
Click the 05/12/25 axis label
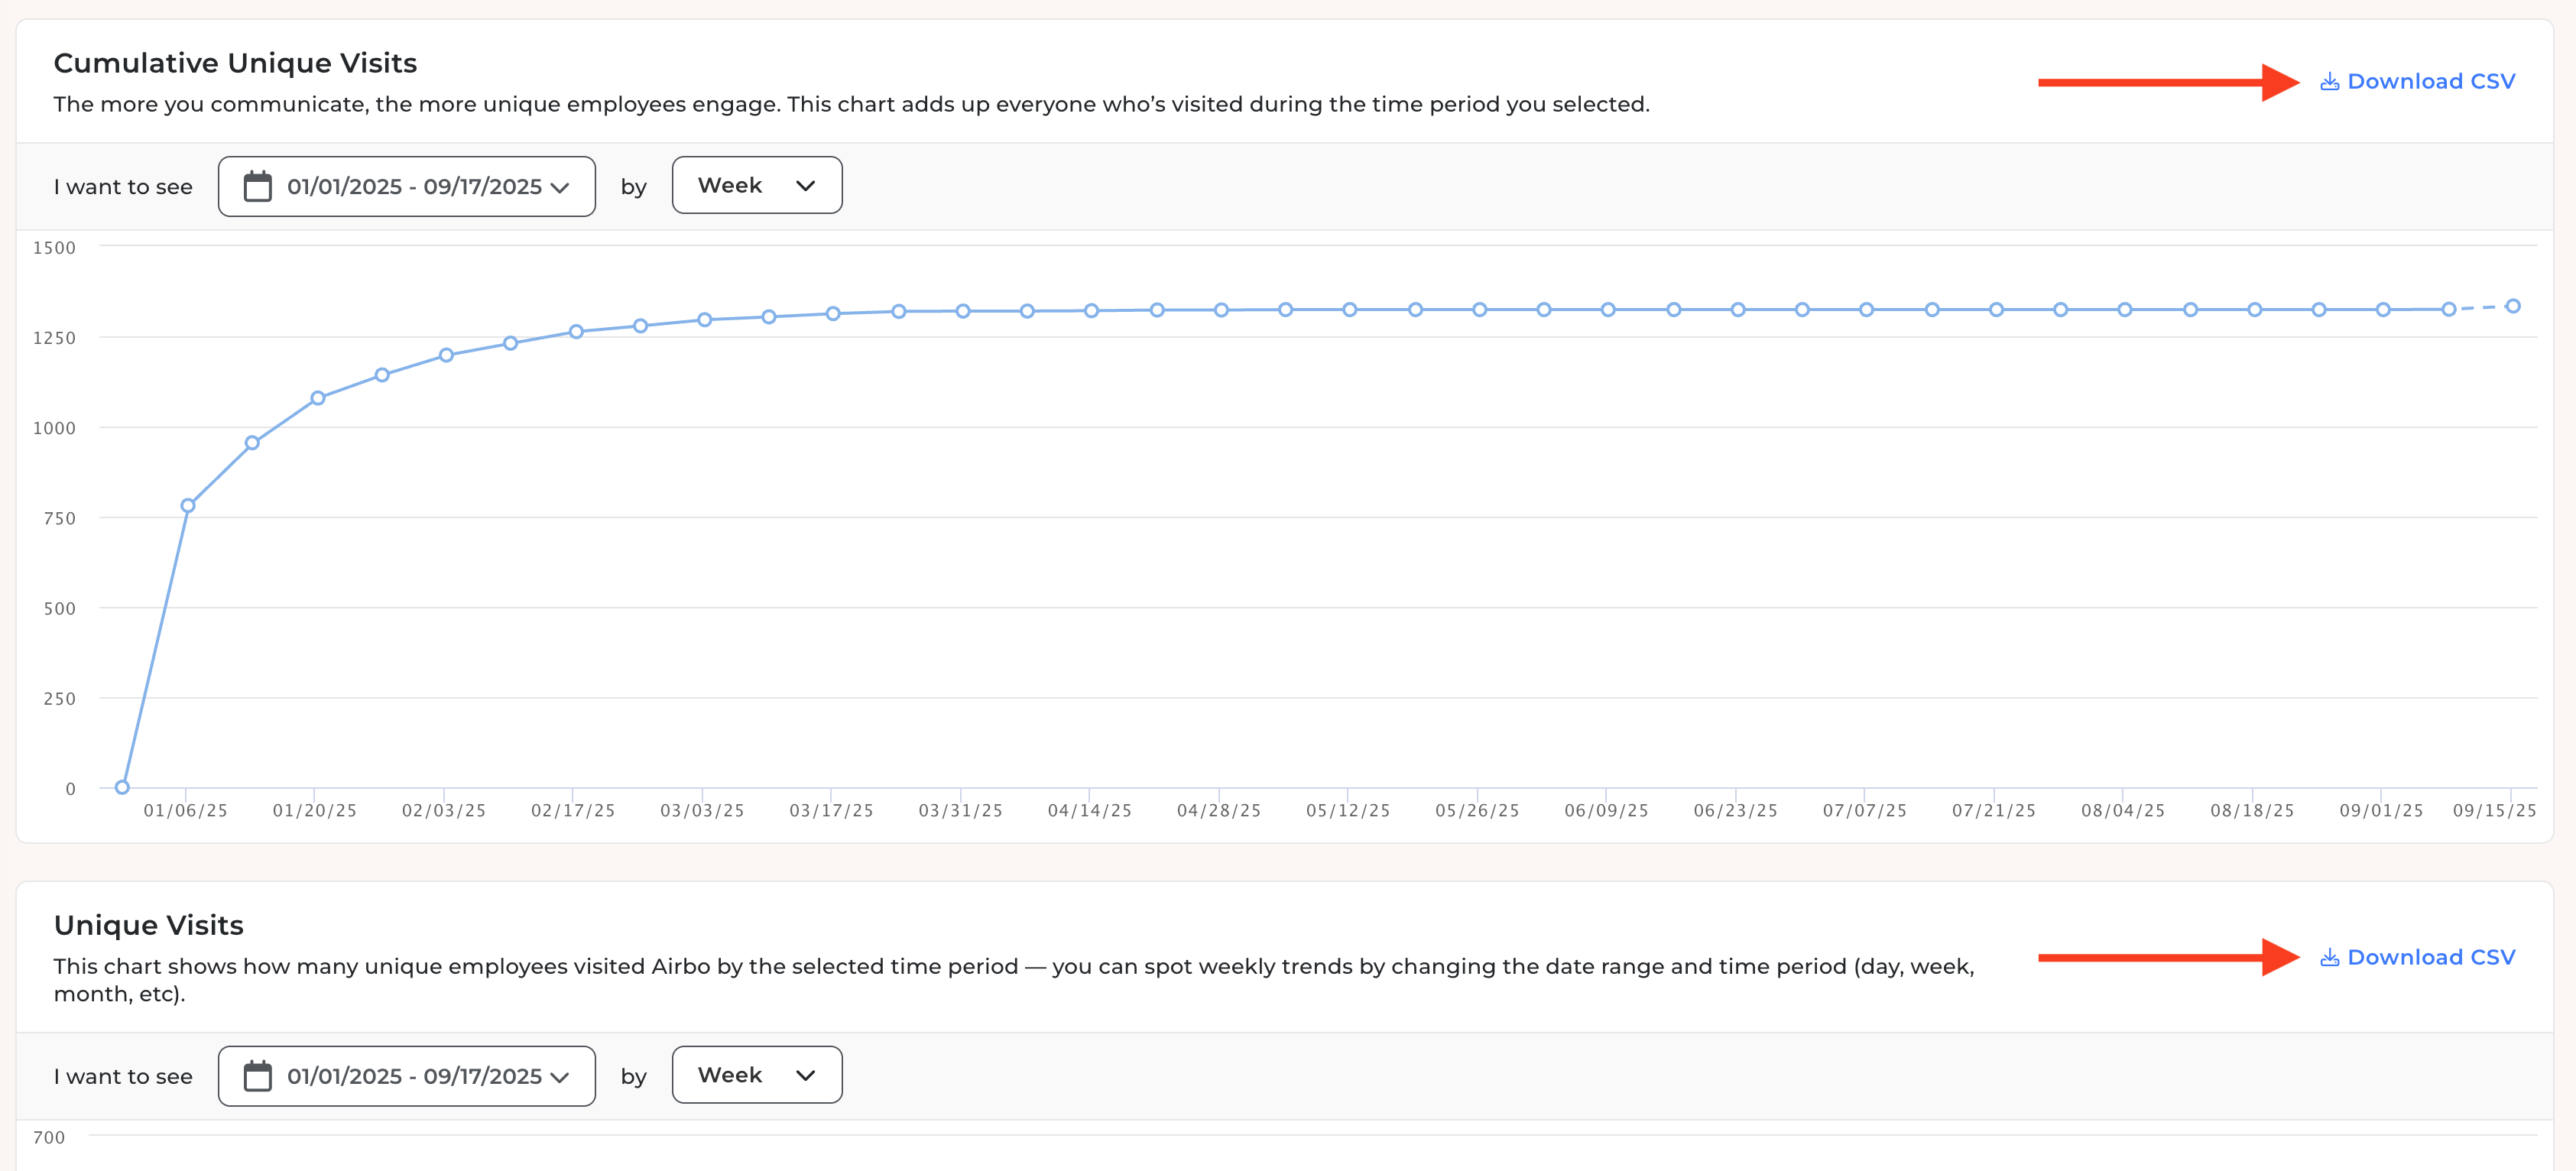tap(1348, 810)
